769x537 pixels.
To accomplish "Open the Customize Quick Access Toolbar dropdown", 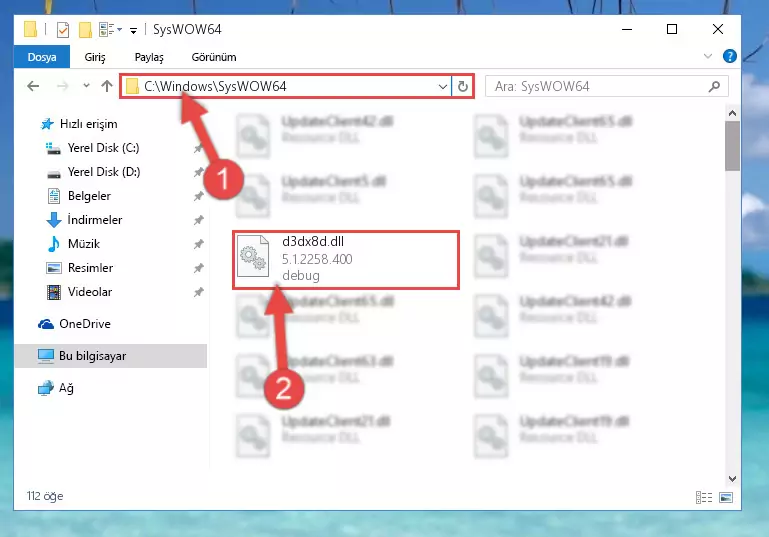I will 133,30.
